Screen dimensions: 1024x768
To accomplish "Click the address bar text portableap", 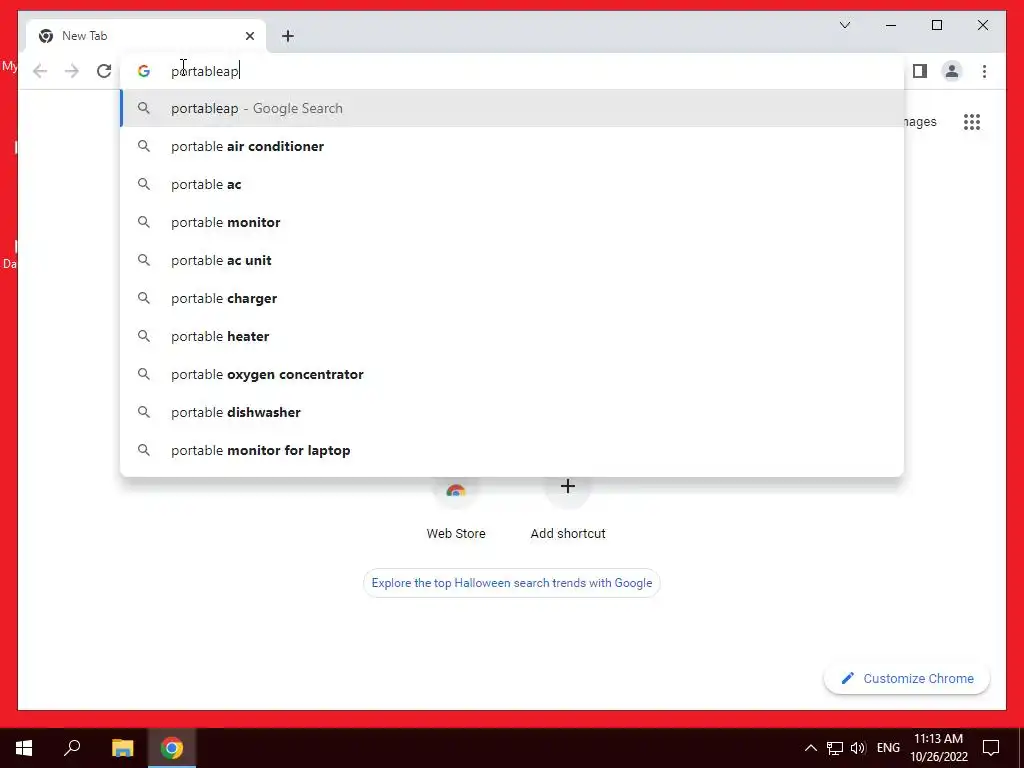I will 205,71.
